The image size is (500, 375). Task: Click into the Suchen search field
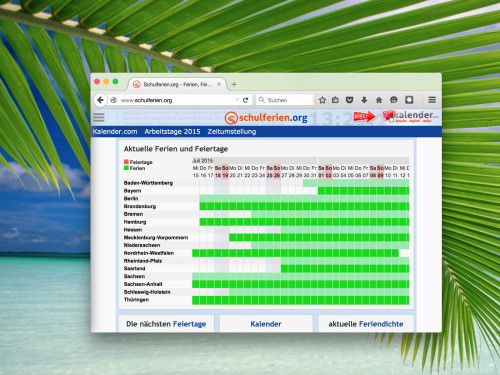click(x=285, y=100)
